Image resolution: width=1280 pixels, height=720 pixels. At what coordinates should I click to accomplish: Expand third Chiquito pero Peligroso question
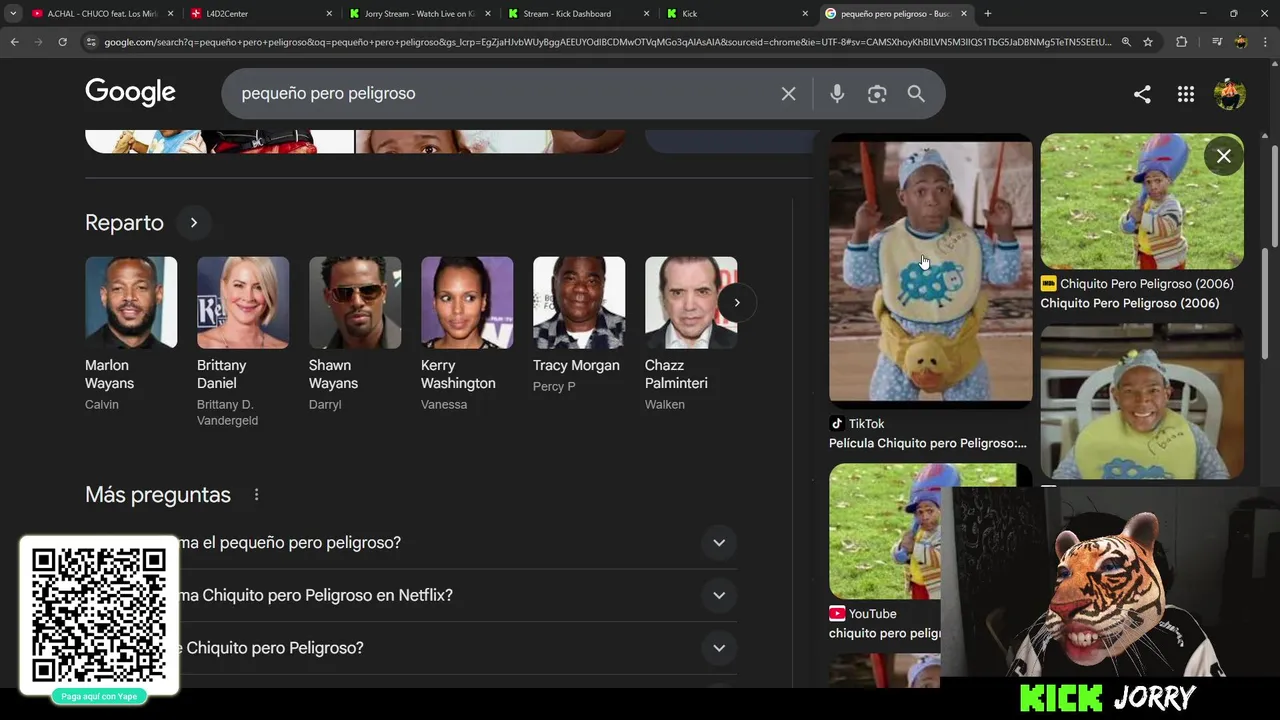[718, 648]
